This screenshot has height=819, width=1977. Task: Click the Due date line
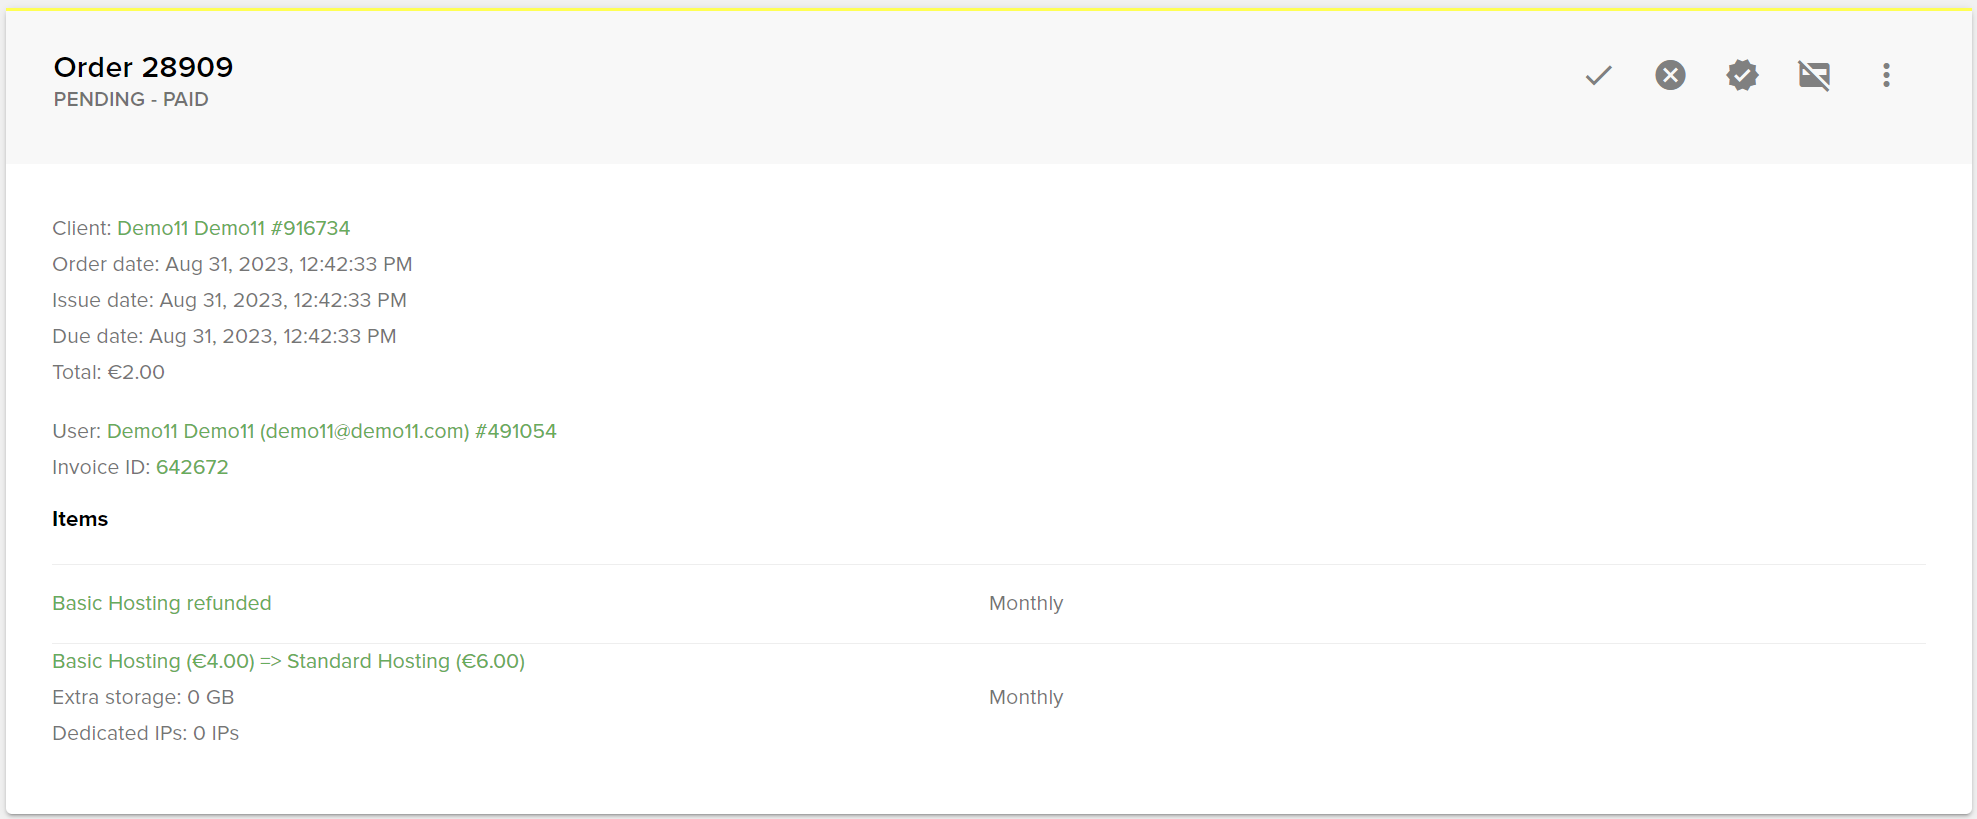(x=224, y=336)
